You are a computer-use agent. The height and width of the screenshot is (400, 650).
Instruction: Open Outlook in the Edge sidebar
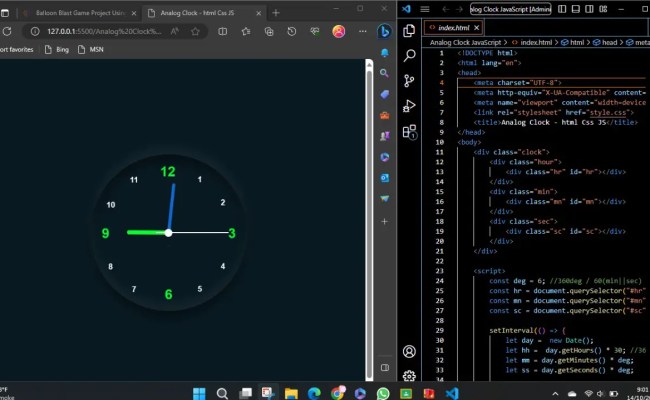click(385, 178)
